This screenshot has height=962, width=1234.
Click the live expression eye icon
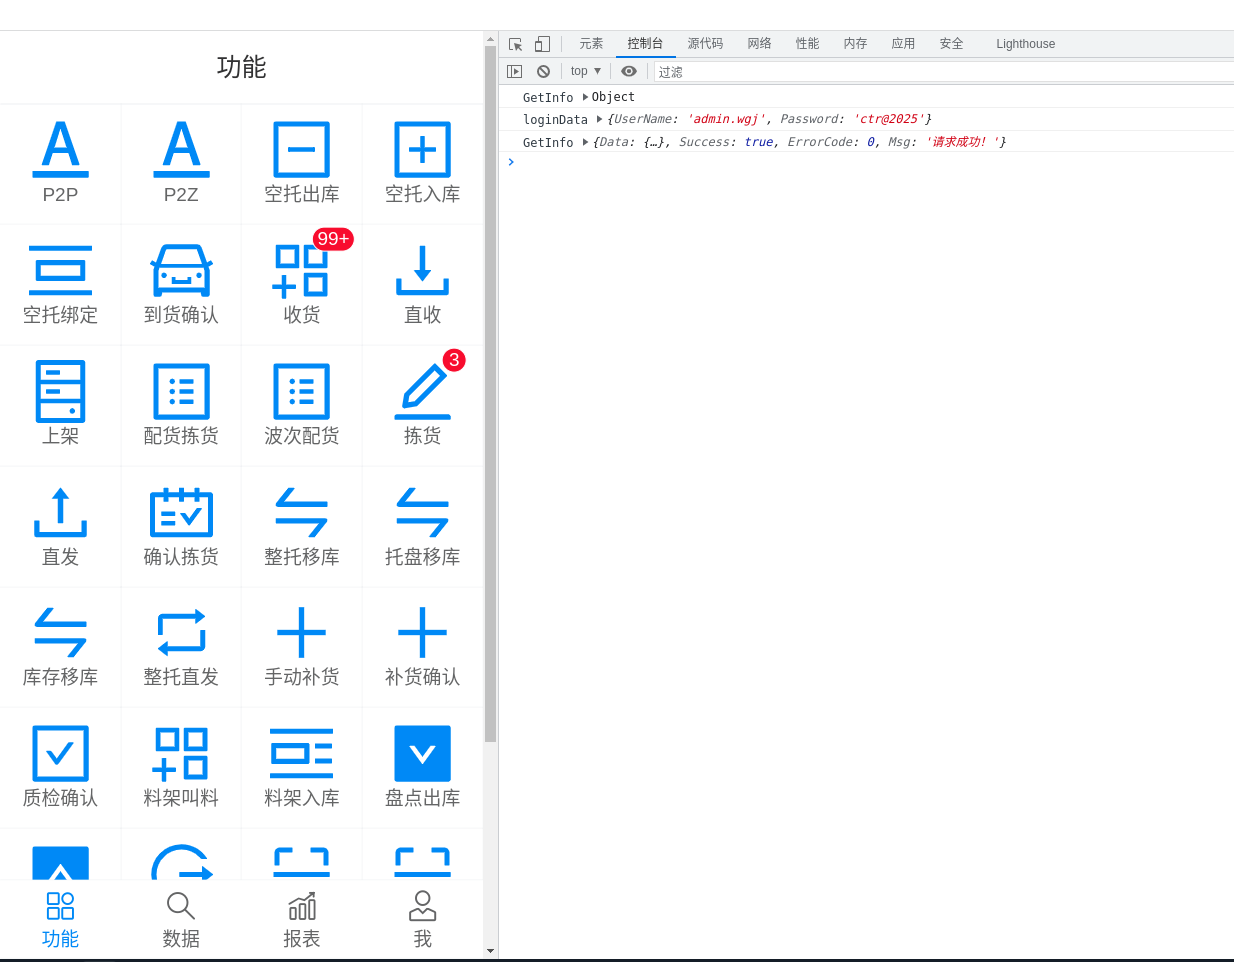point(628,71)
